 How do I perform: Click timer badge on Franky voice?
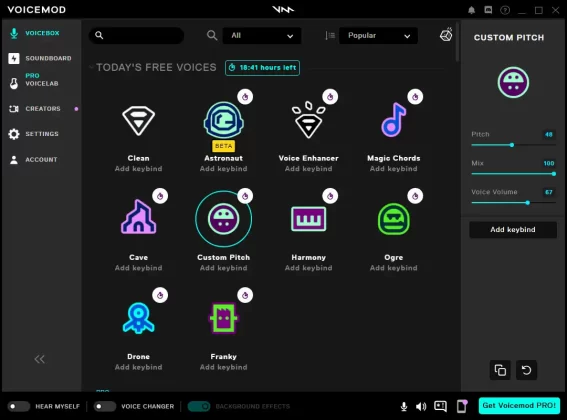pyautogui.click(x=245, y=295)
